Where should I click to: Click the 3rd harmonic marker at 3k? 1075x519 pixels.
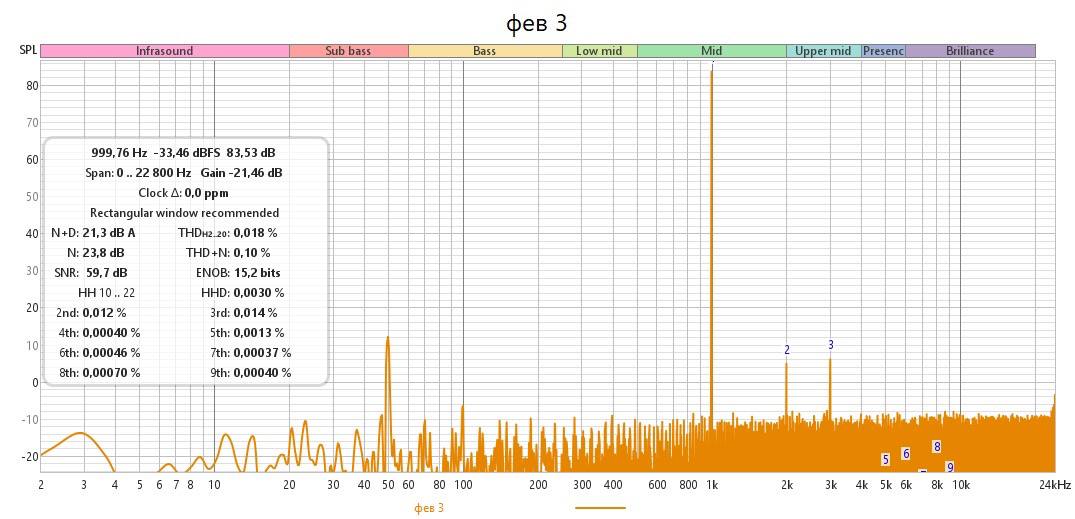click(x=830, y=345)
